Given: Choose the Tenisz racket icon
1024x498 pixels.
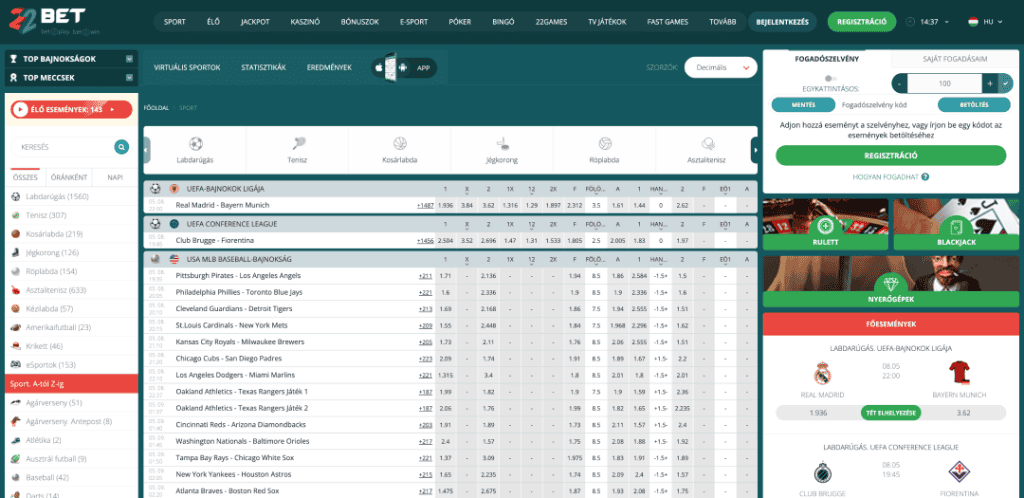Looking at the screenshot, I should pyautogui.click(x=297, y=143).
